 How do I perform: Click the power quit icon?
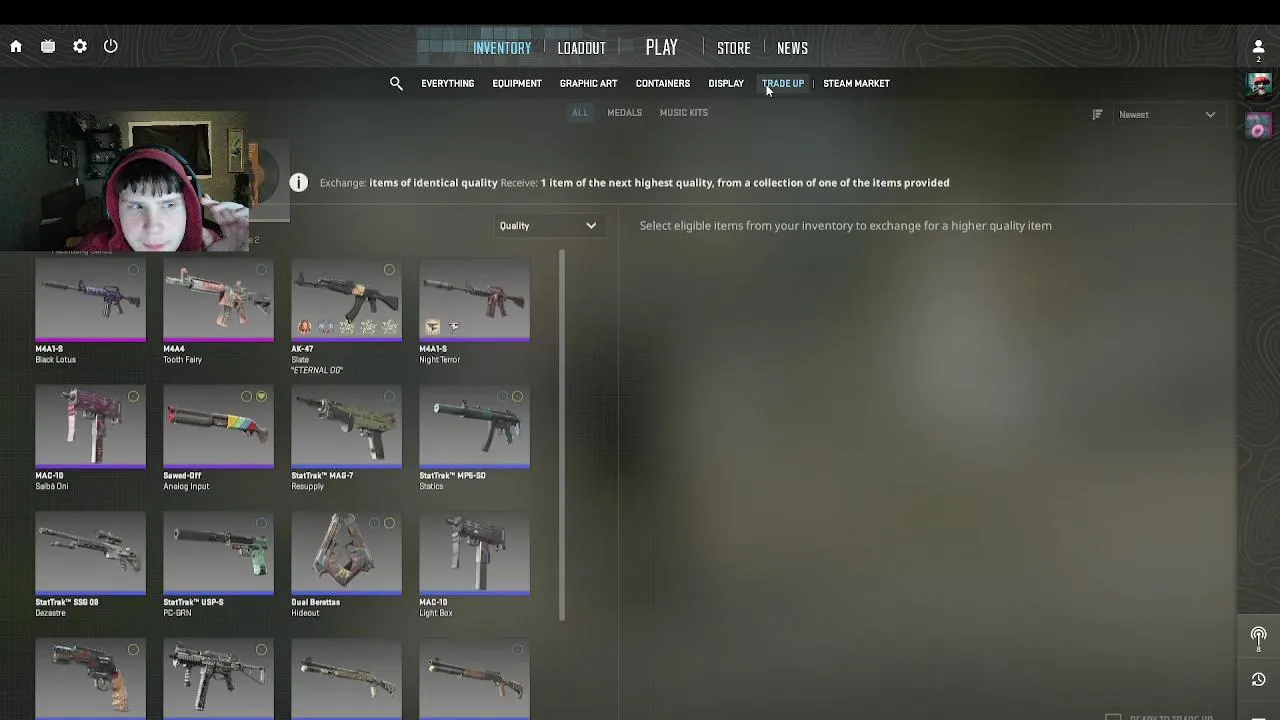pos(111,46)
